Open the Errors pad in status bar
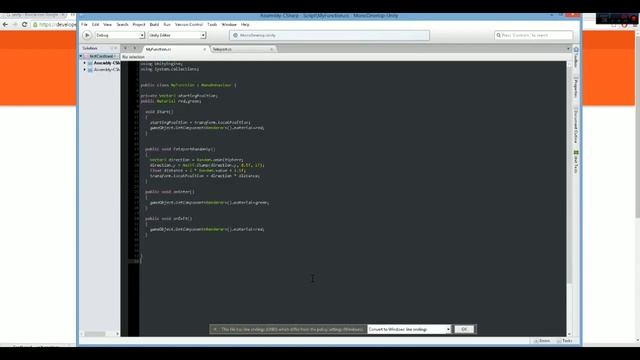 (x=542, y=341)
